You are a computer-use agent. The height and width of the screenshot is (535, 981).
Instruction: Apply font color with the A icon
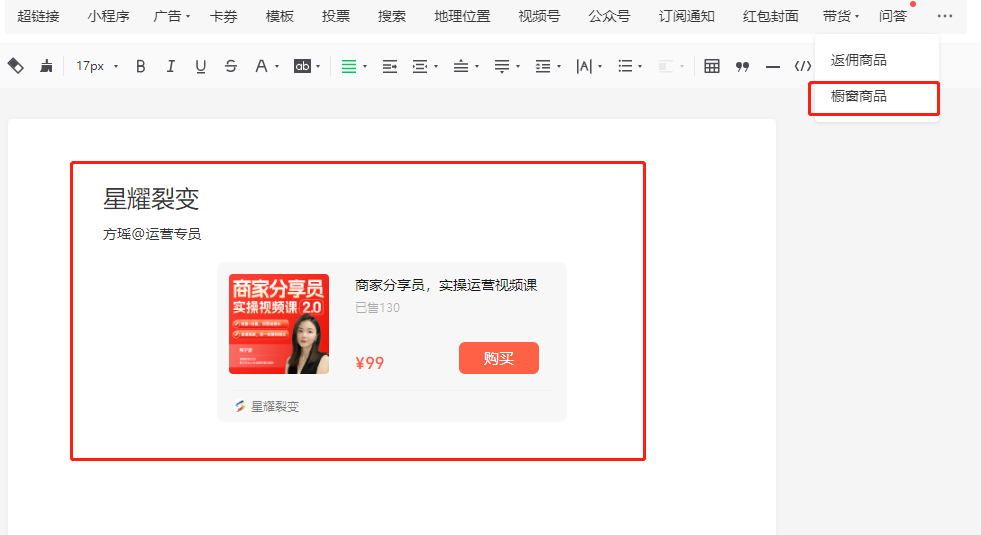click(261, 66)
